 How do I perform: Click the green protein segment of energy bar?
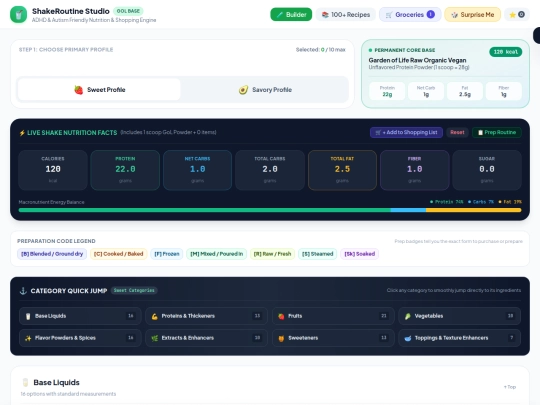205,210
